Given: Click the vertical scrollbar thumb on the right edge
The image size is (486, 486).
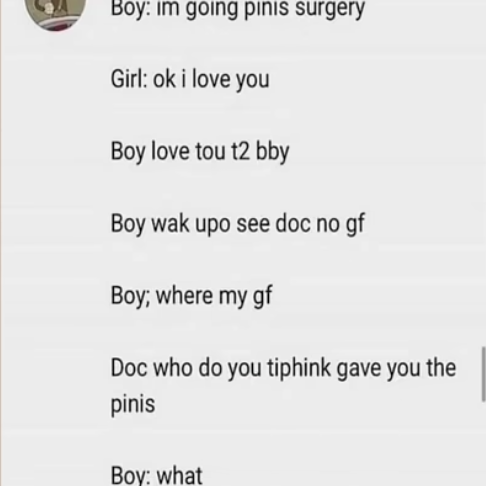Looking at the screenshot, I should 483,374.
